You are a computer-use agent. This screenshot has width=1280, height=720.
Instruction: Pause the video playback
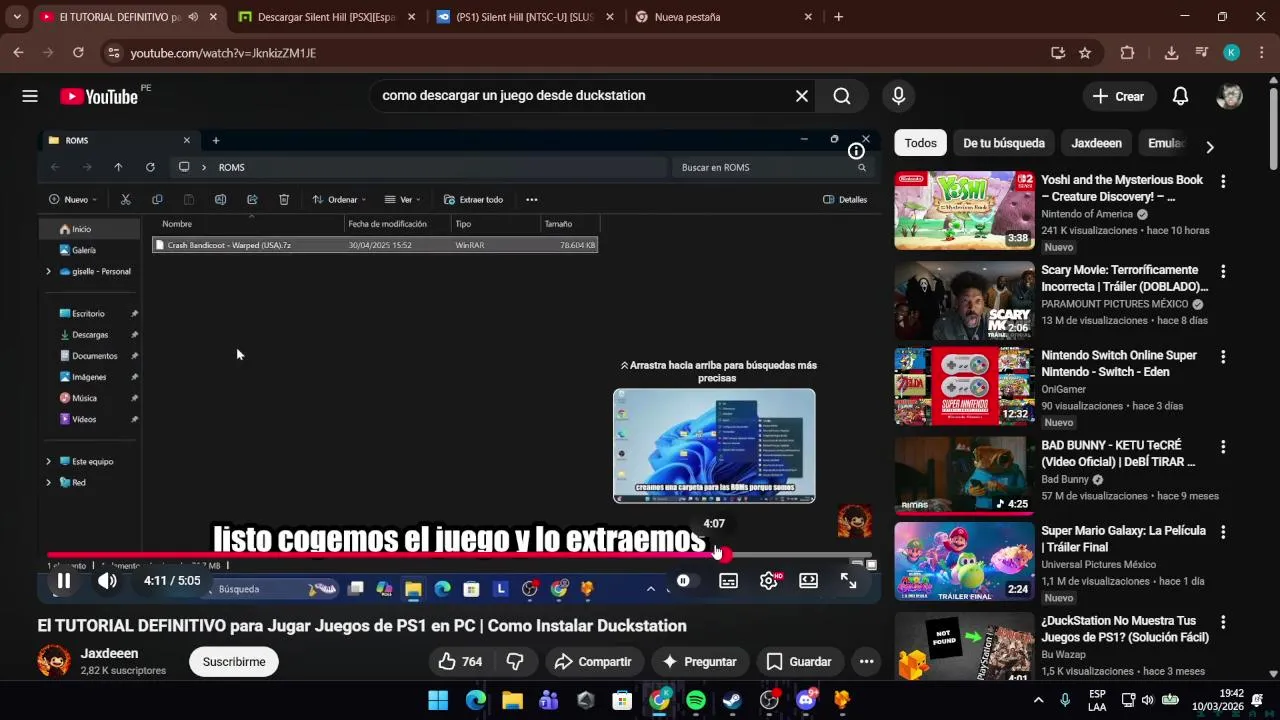[63, 580]
